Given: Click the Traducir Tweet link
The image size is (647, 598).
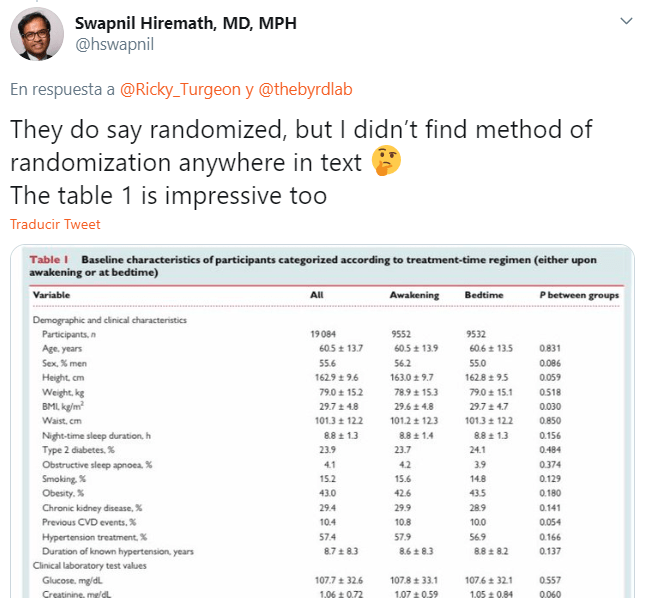Looking at the screenshot, I should coord(55,224).
